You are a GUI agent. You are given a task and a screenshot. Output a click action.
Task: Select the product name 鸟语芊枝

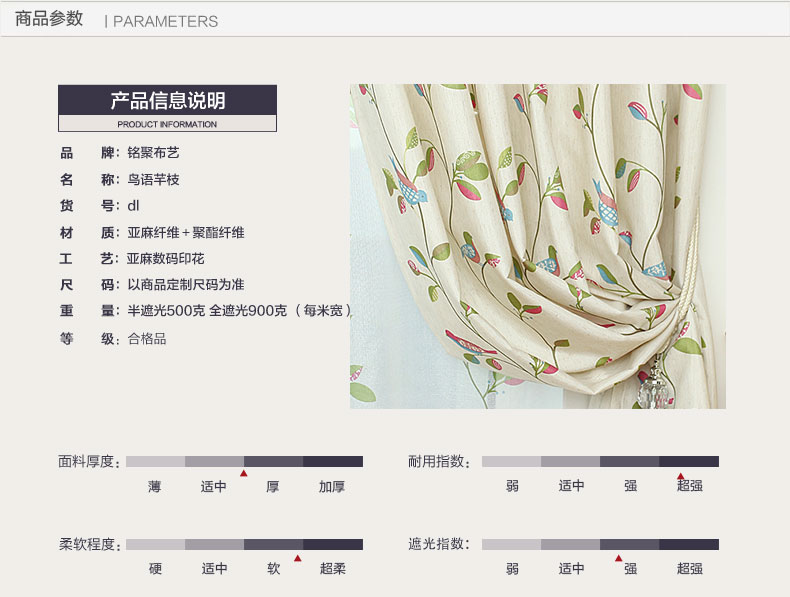[153, 180]
